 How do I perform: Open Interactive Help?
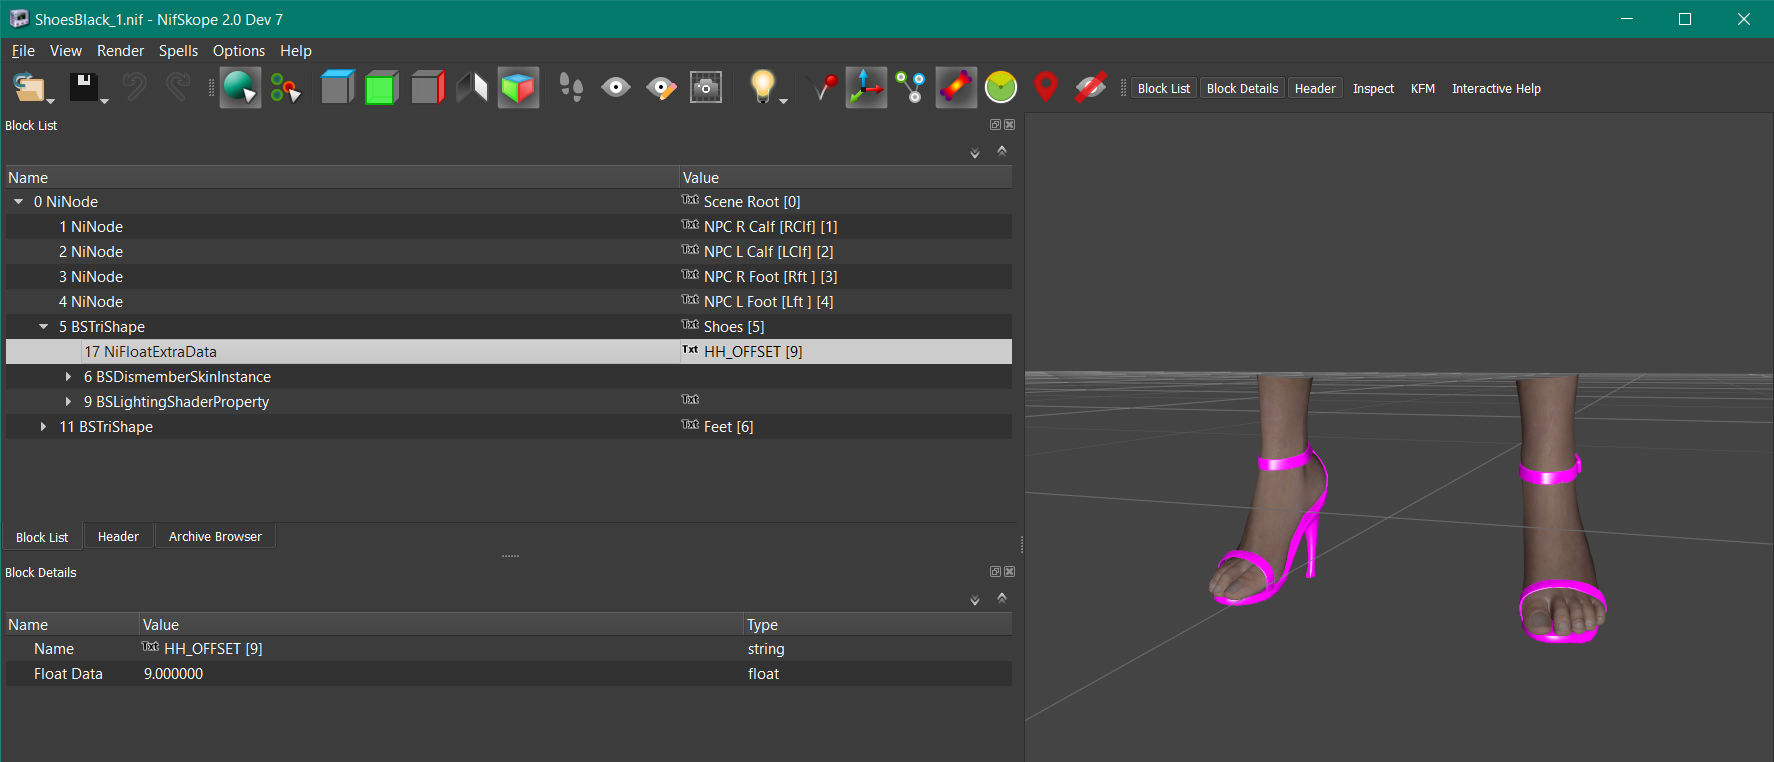[1496, 89]
